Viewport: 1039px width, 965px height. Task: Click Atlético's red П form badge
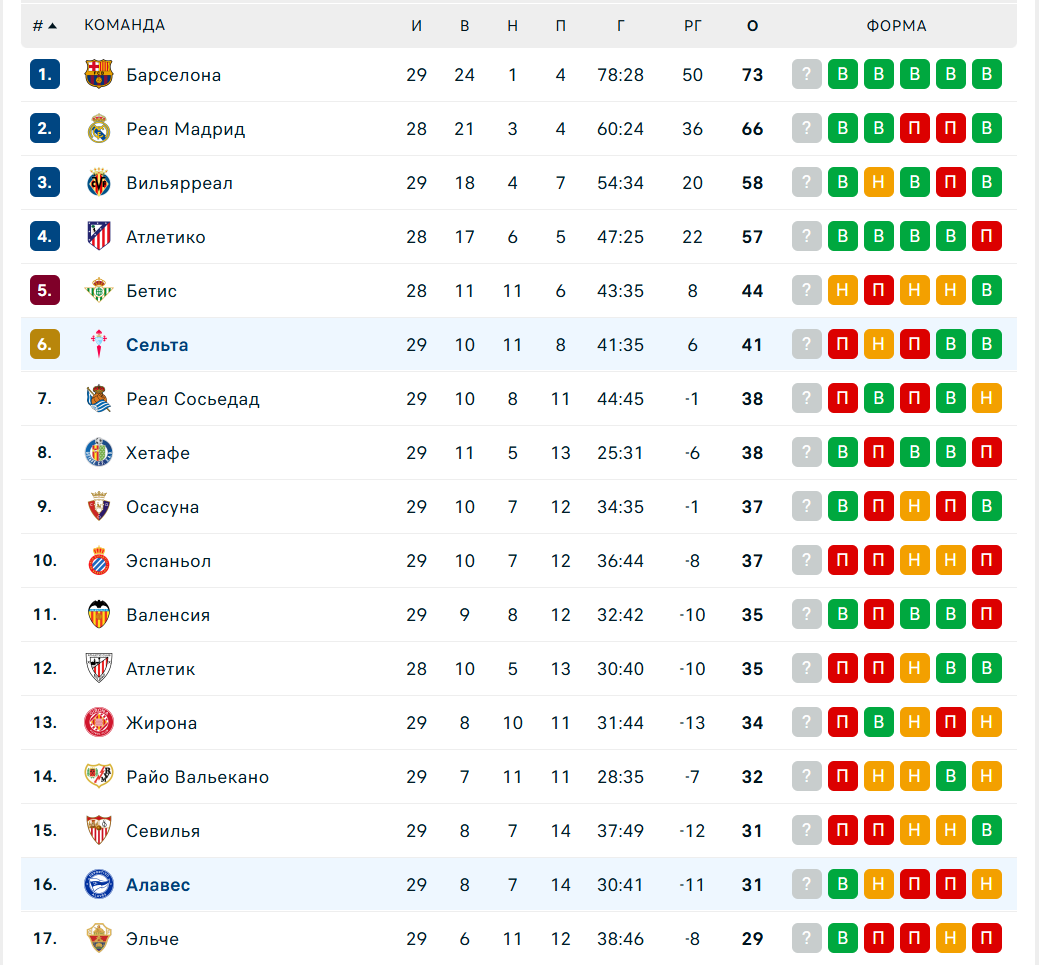point(987,237)
